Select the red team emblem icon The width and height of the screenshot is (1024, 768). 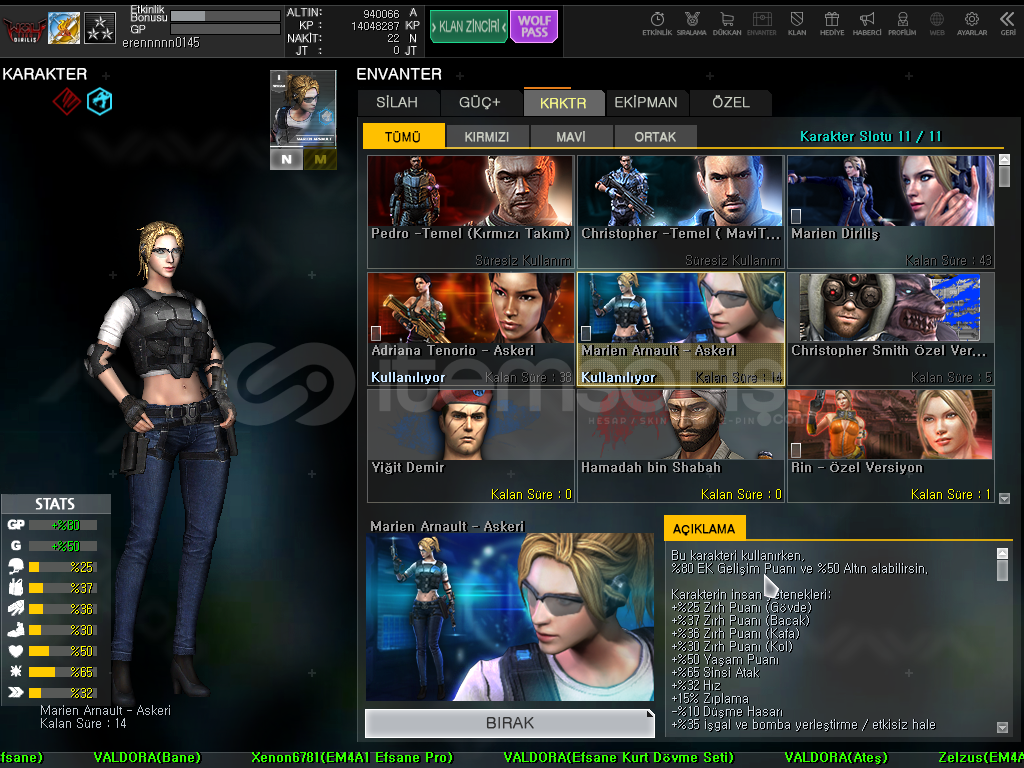[x=67, y=101]
